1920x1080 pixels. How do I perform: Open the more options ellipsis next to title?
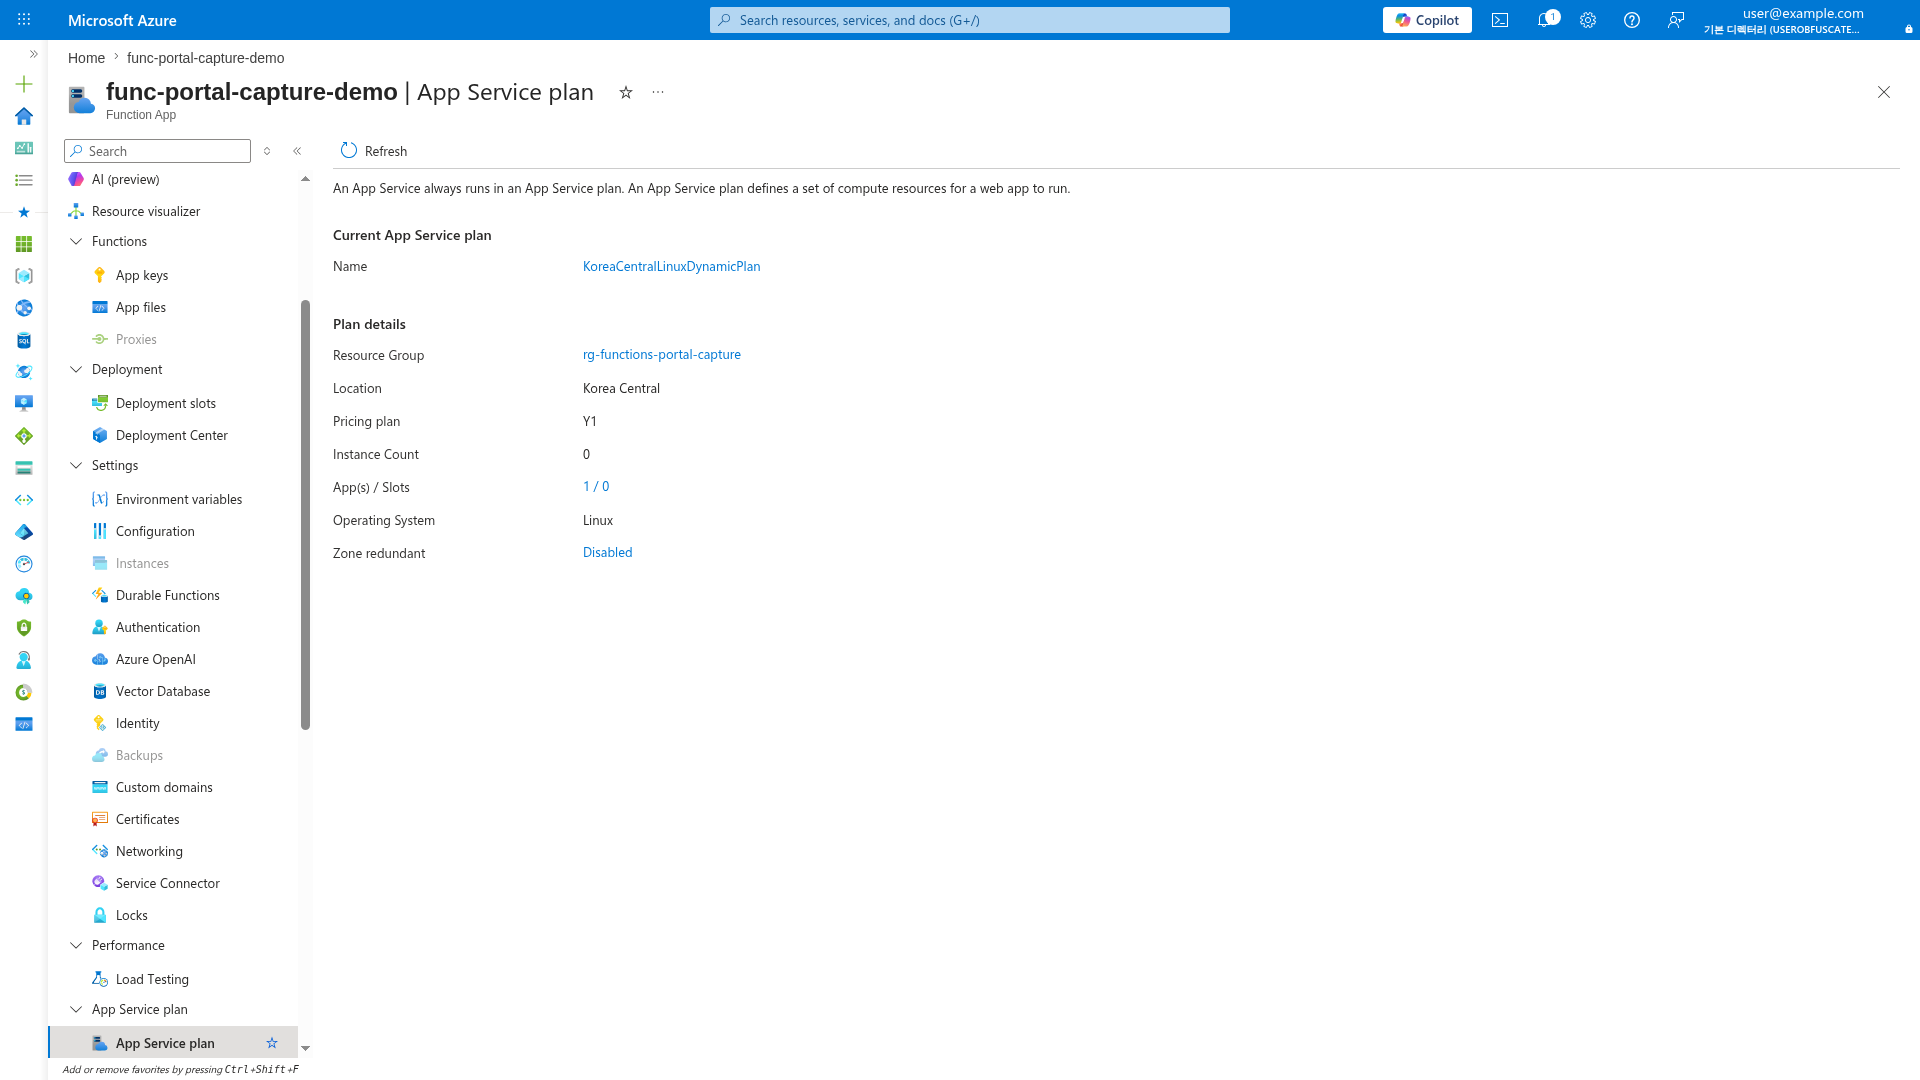pos(658,92)
